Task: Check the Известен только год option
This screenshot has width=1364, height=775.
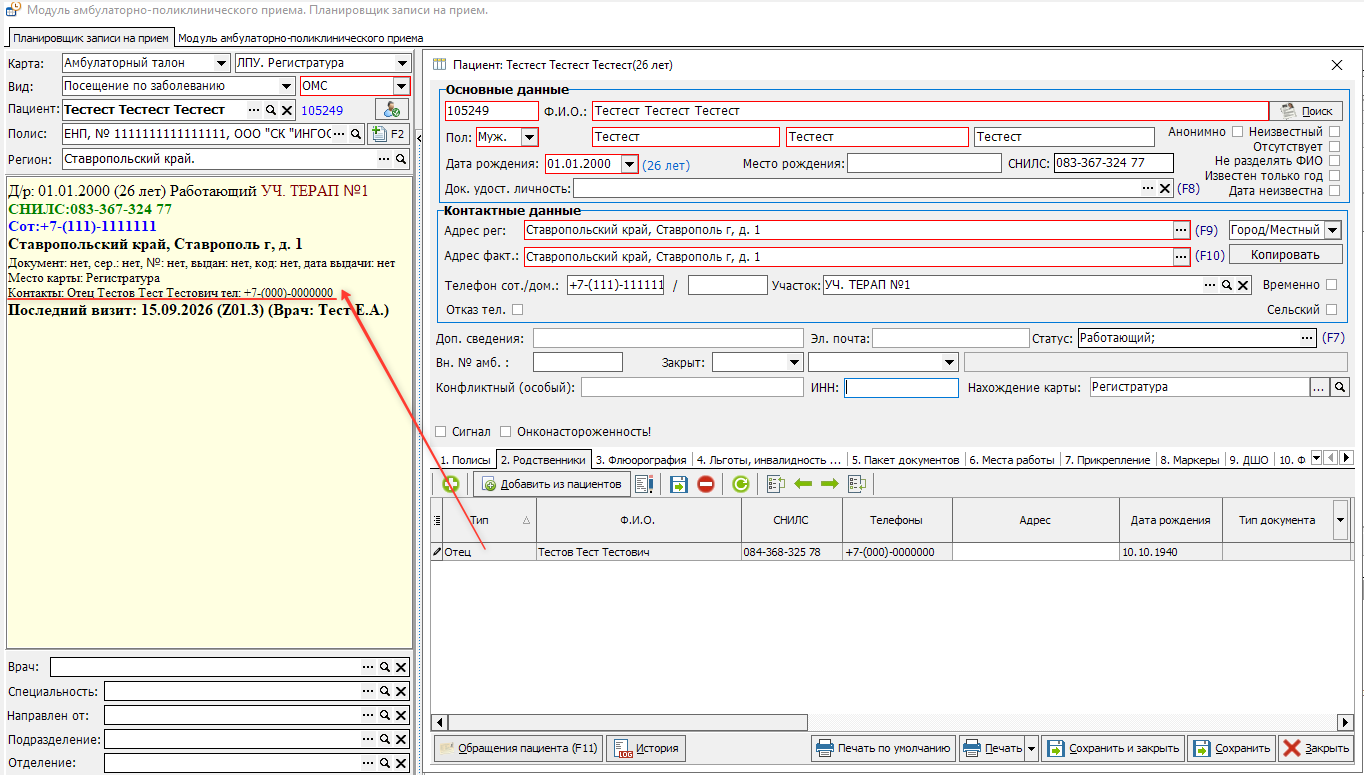Action: pyautogui.click(x=1334, y=176)
